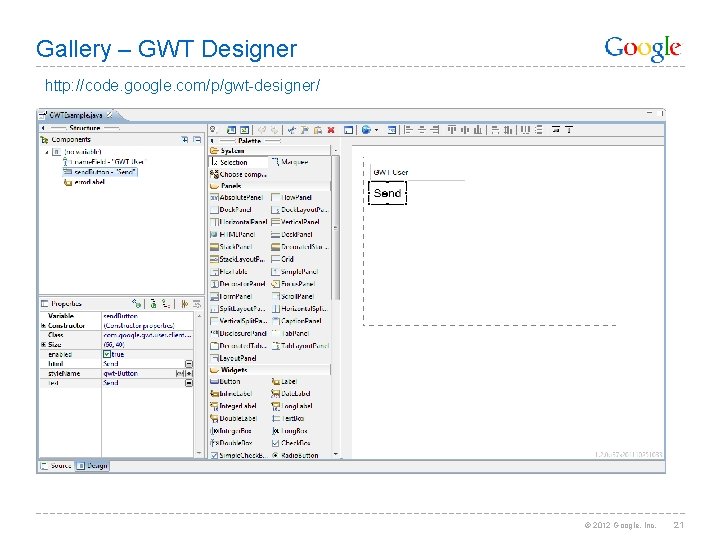
Task: Open the dropdown arrow beside the globe icon
Action: [377, 130]
